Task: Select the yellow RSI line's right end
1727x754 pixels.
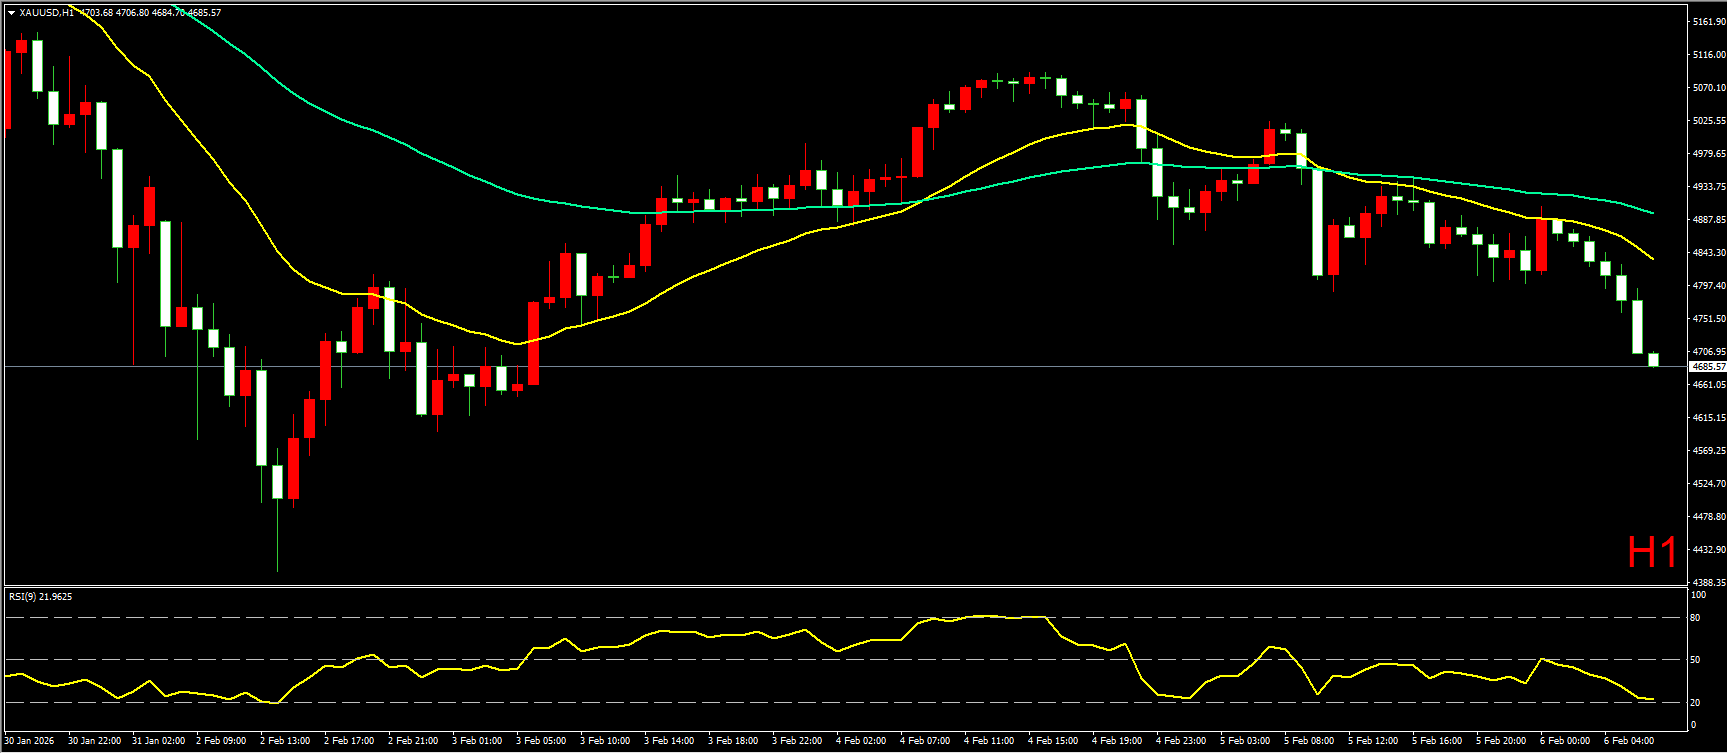Action: click(1652, 699)
